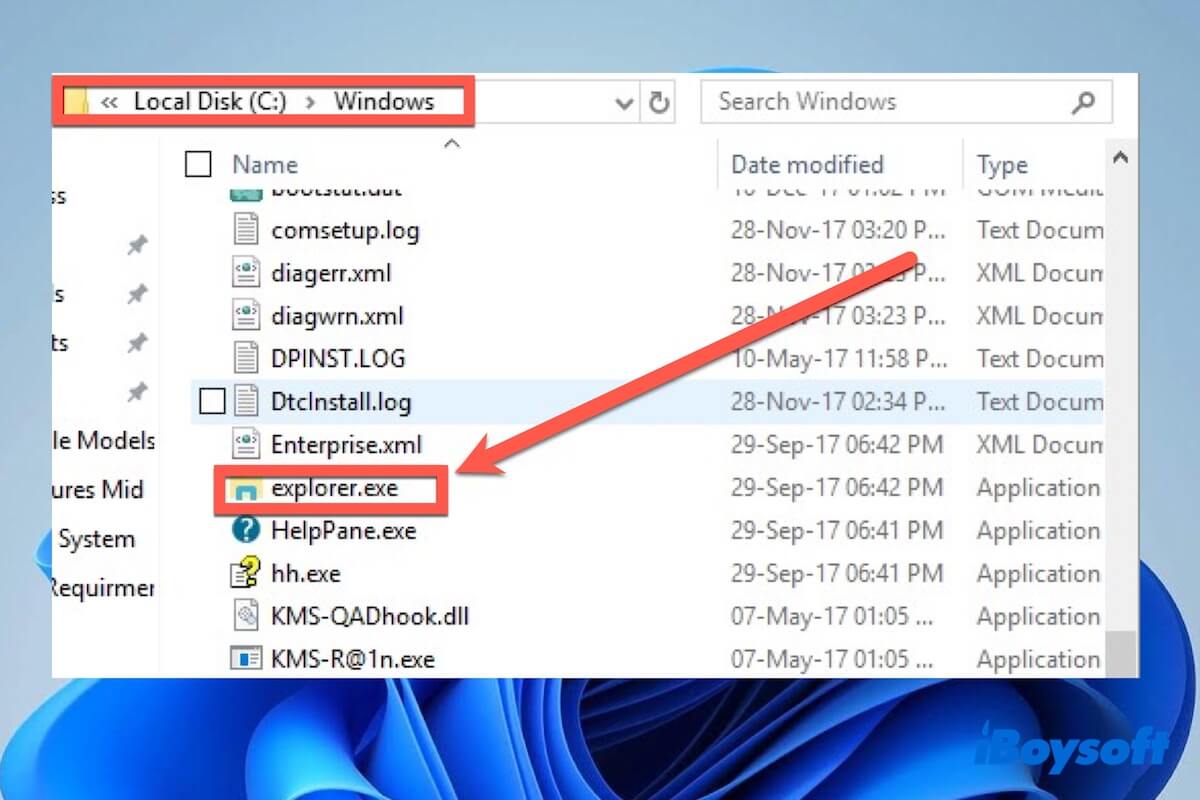Click the KMS-R@1n.exe application icon
This screenshot has width=1200, height=800.
coord(246,659)
